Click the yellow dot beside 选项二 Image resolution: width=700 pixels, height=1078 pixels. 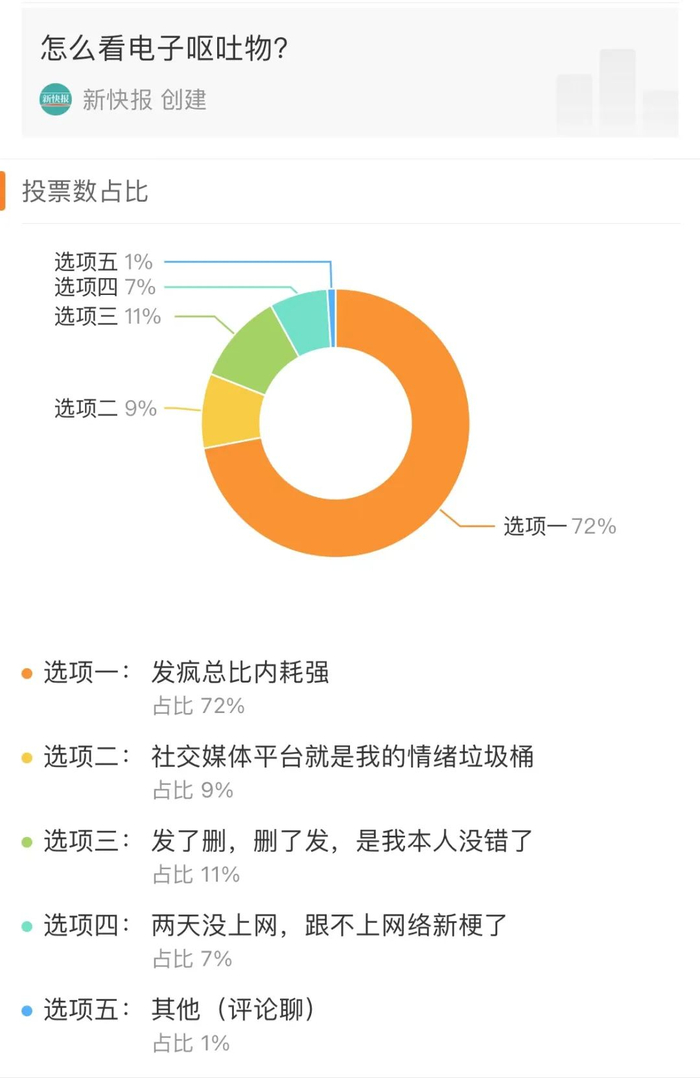tap(27, 758)
